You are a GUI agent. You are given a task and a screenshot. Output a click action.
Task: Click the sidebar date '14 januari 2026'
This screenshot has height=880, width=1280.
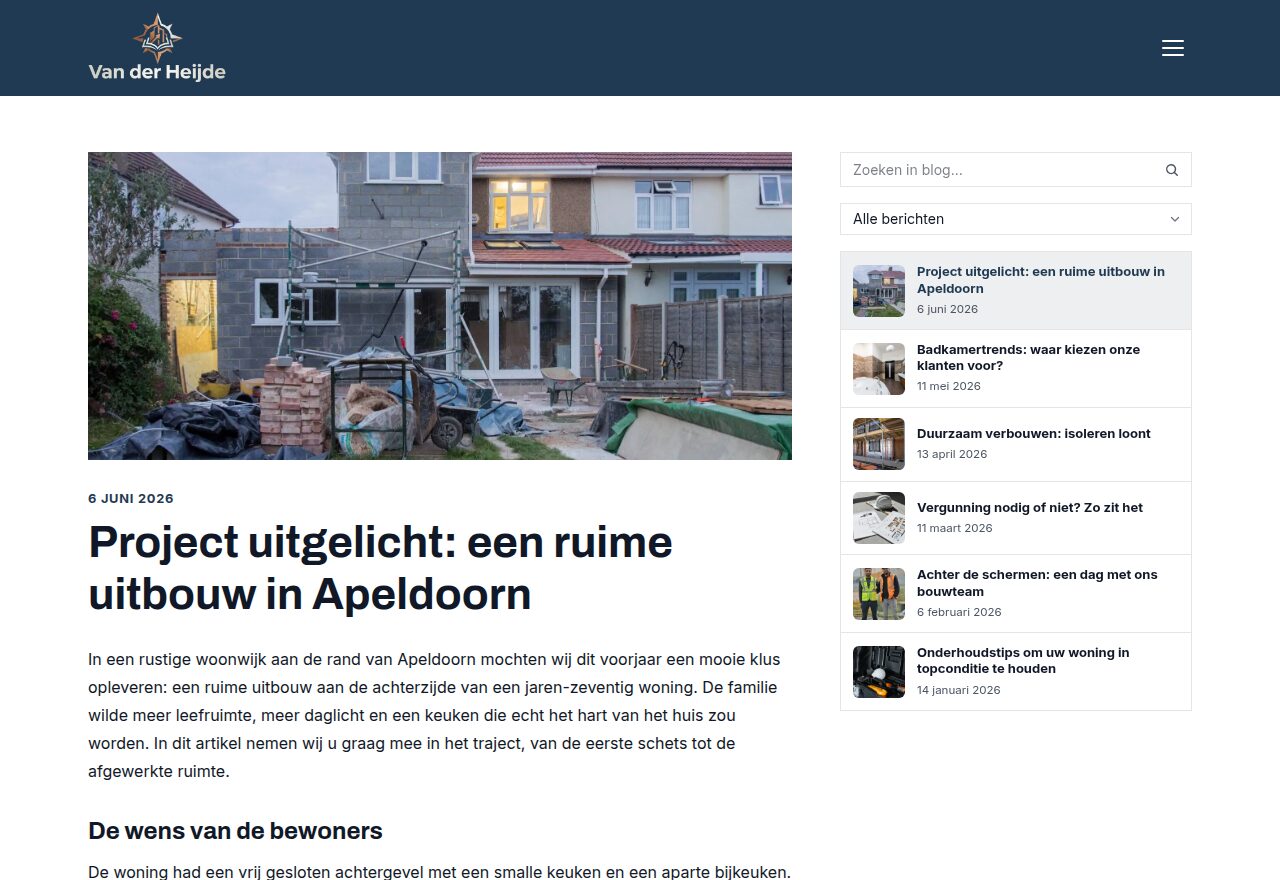[x=959, y=690]
